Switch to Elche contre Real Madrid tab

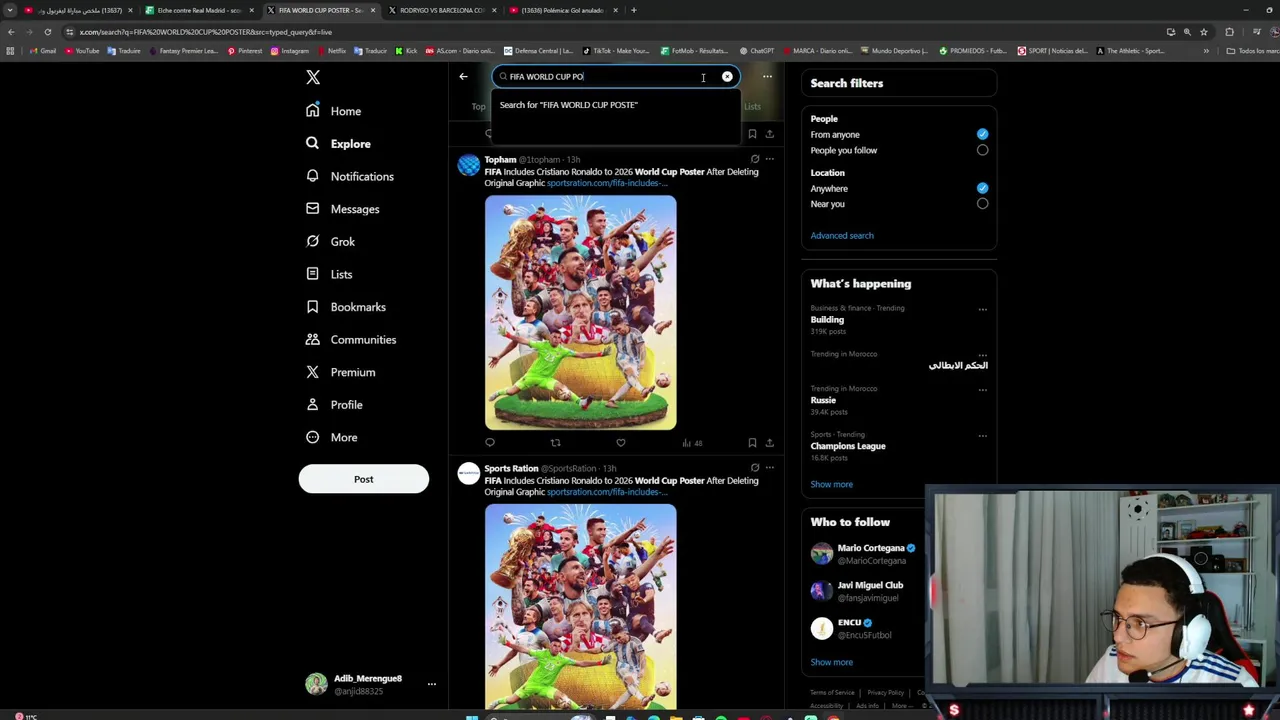tap(199, 10)
